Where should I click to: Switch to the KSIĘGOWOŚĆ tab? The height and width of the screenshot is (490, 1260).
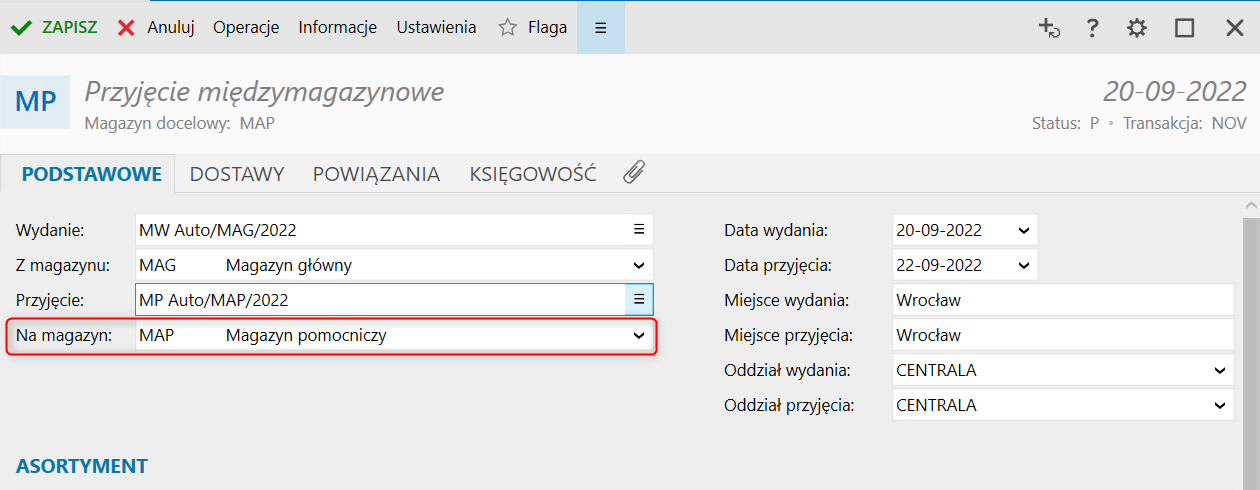533,174
